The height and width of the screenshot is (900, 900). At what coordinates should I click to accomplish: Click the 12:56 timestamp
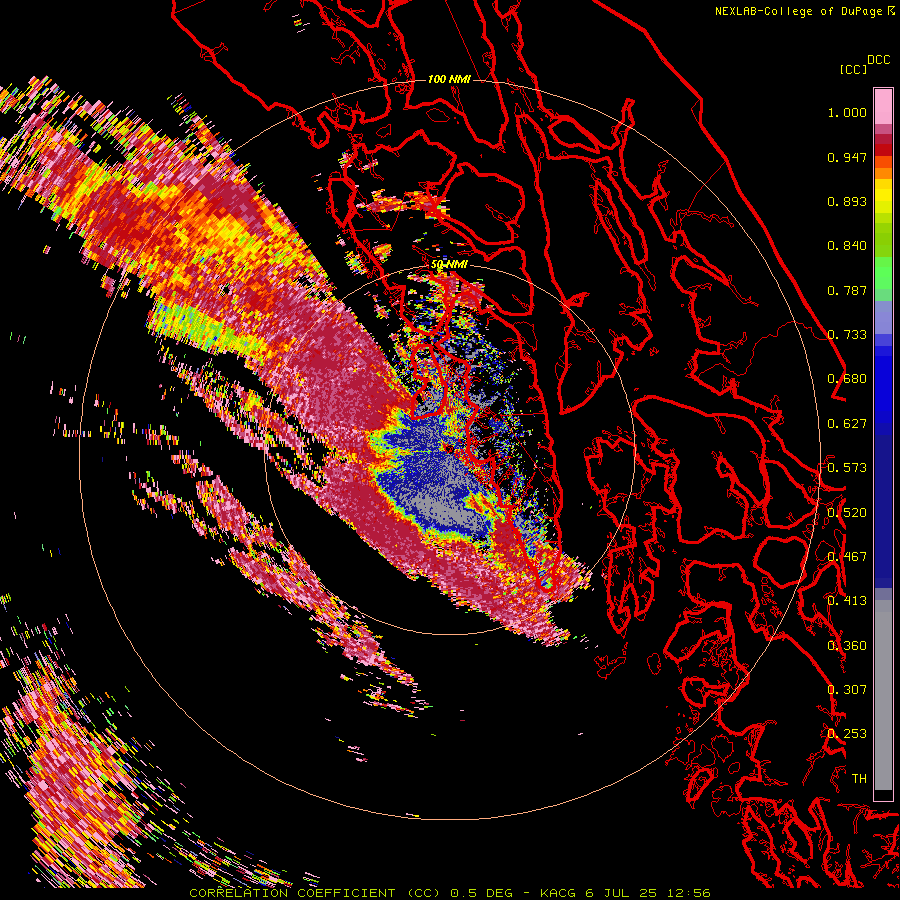point(688,893)
